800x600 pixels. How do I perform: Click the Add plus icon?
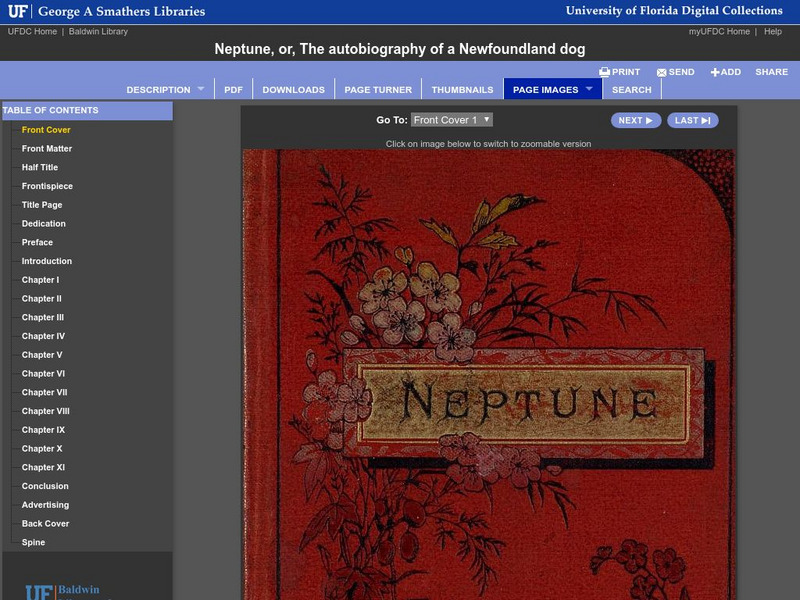click(715, 71)
